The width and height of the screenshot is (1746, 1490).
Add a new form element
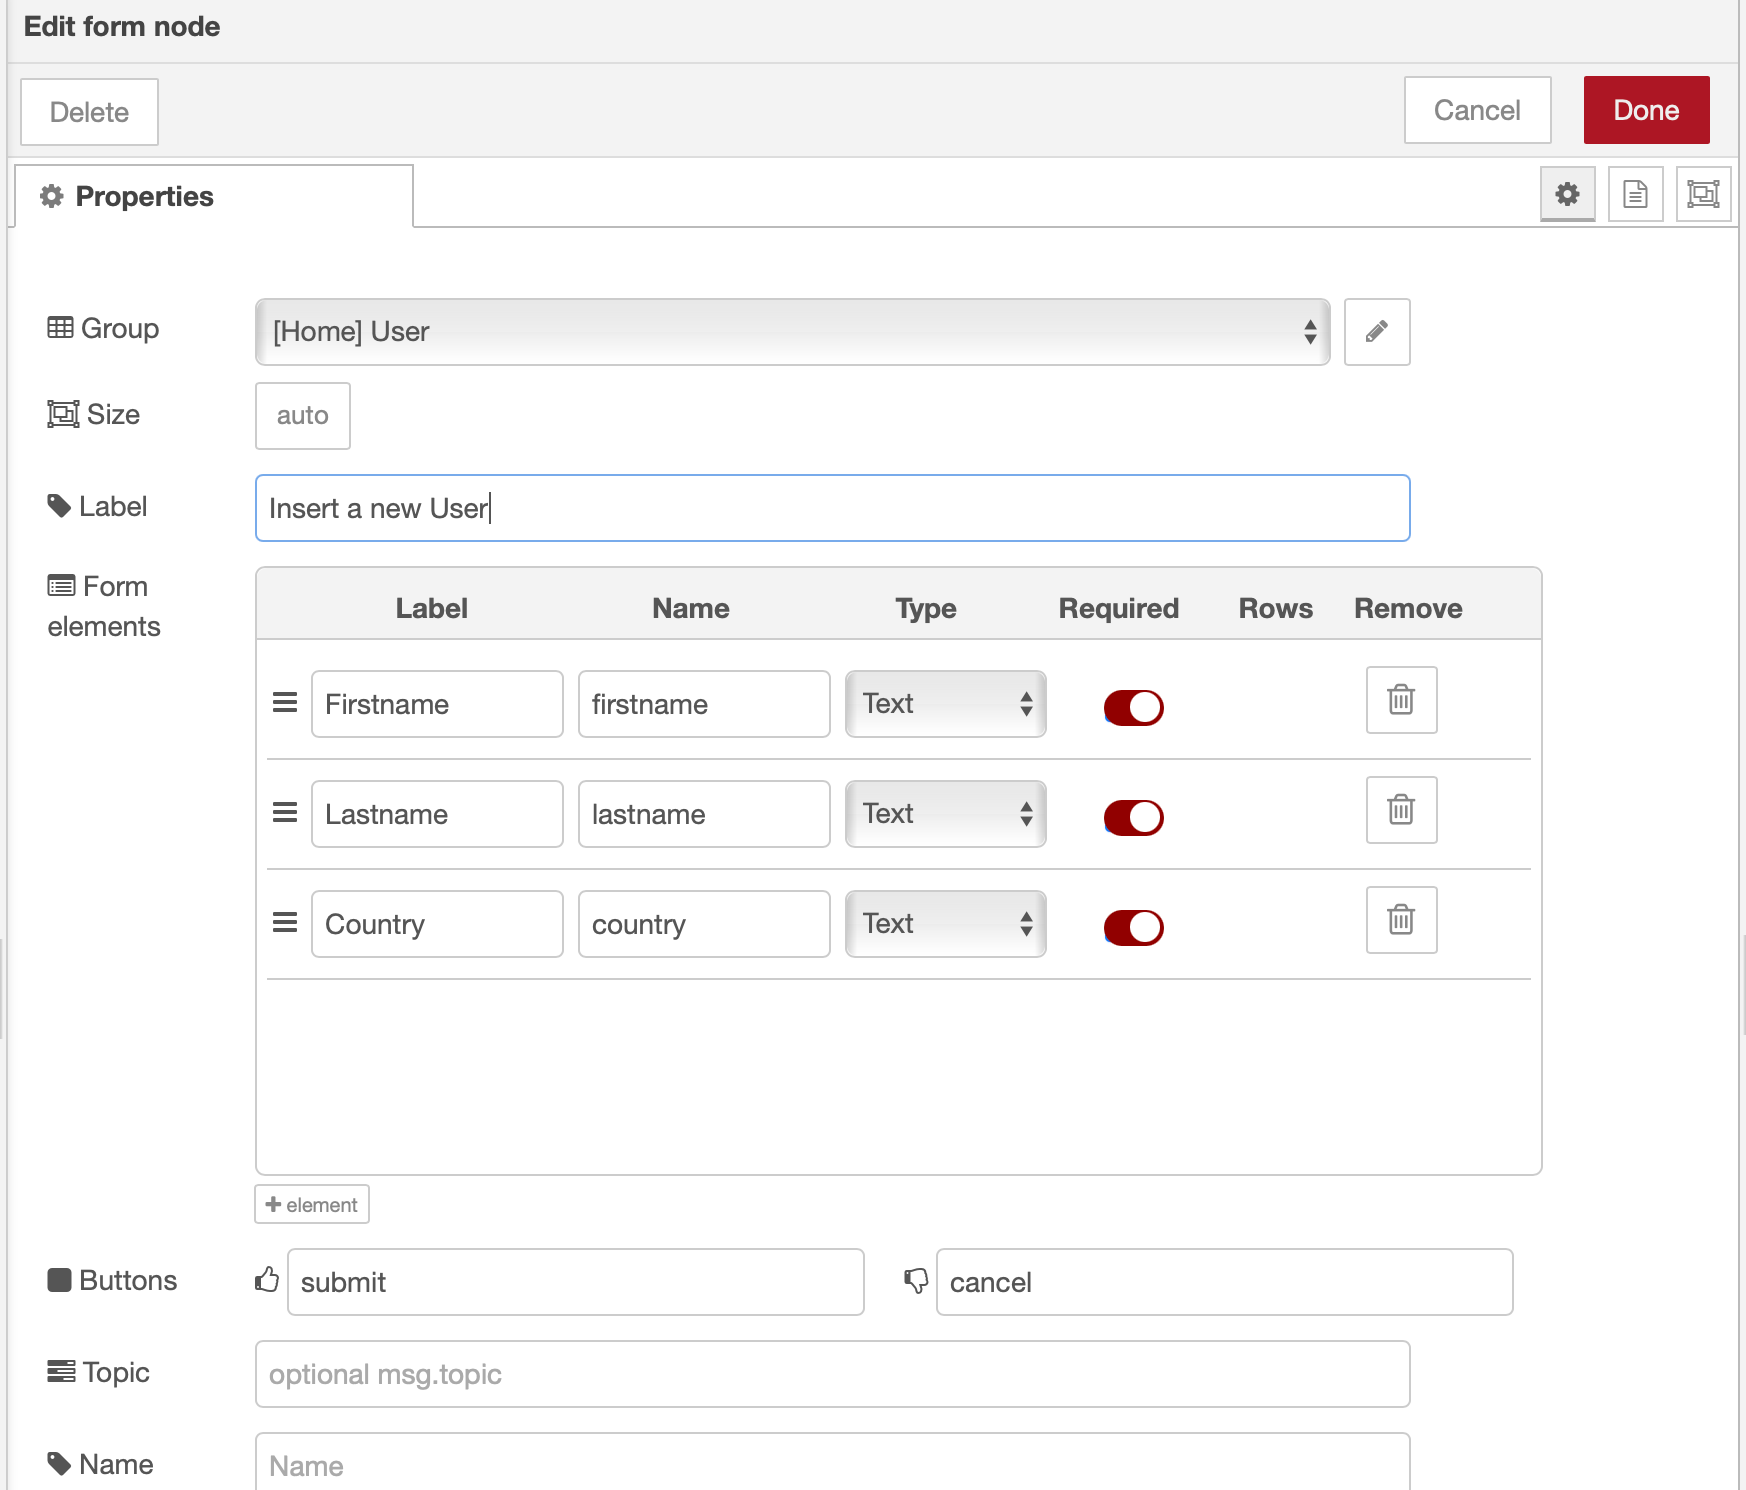click(x=312, y=1205)
